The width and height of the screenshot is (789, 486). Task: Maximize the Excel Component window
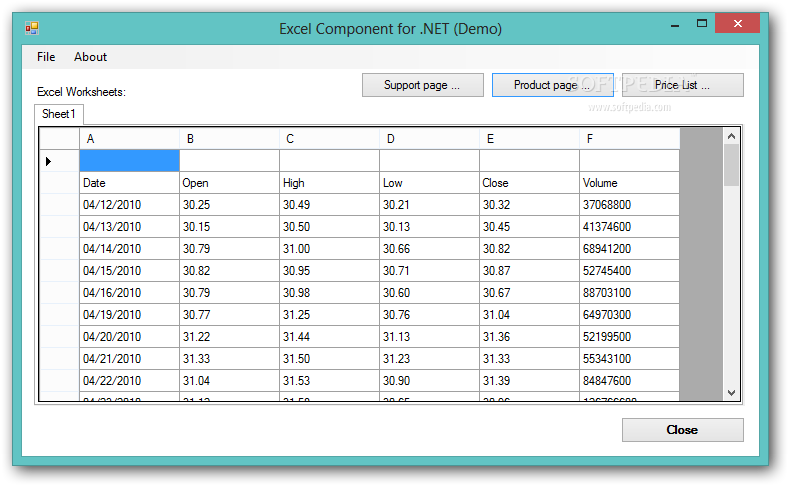point(701,24)
